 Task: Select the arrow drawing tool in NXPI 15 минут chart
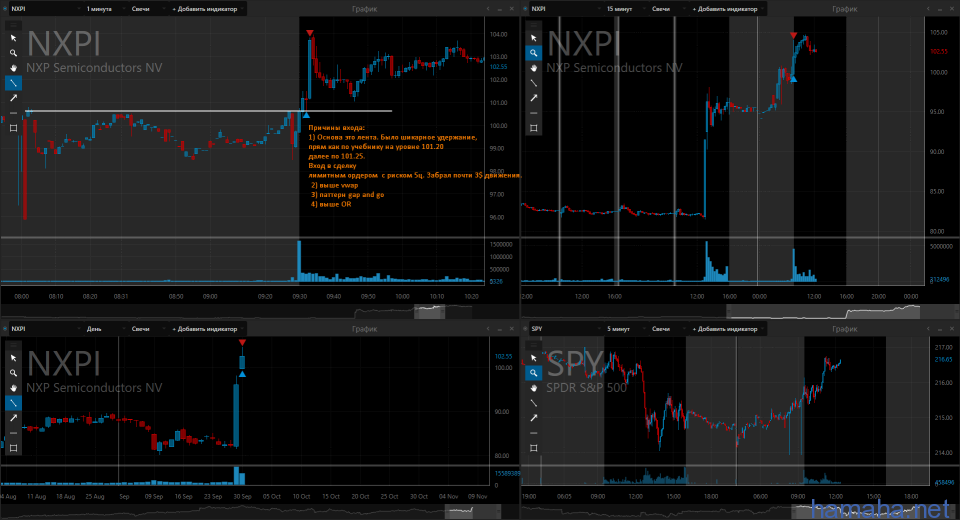click(x=534, y=98)
